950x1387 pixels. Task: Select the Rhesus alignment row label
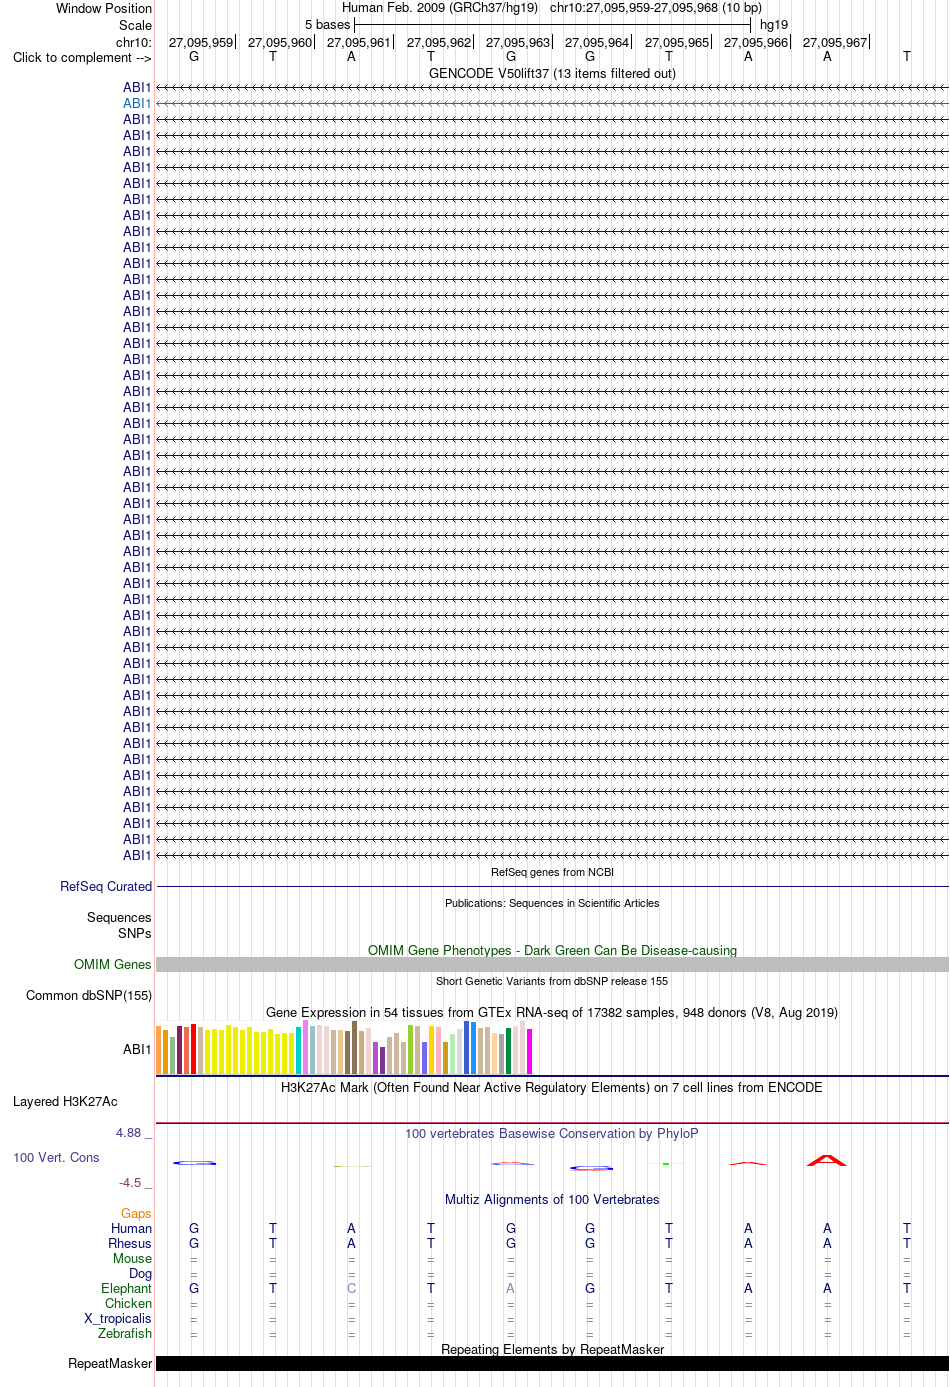coord(130,1243)
